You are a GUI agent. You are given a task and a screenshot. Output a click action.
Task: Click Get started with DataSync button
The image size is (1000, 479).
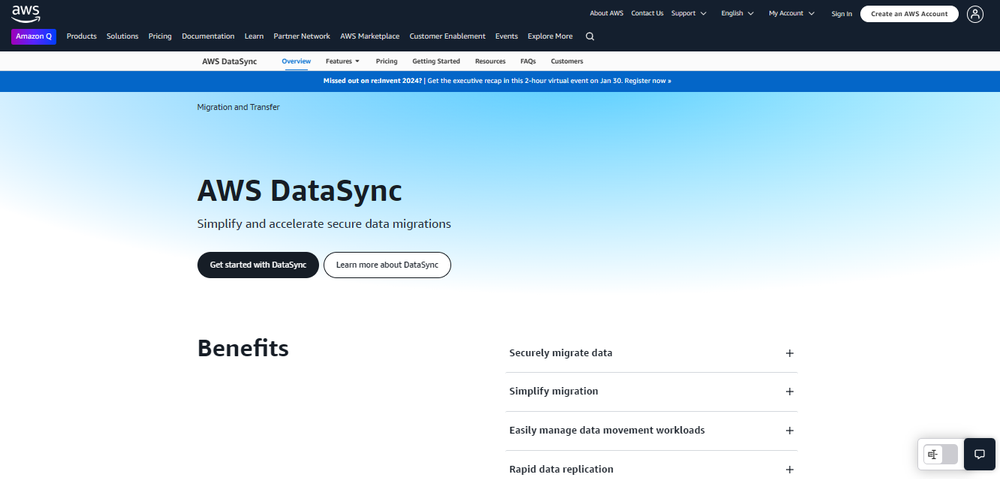point(258,265)
